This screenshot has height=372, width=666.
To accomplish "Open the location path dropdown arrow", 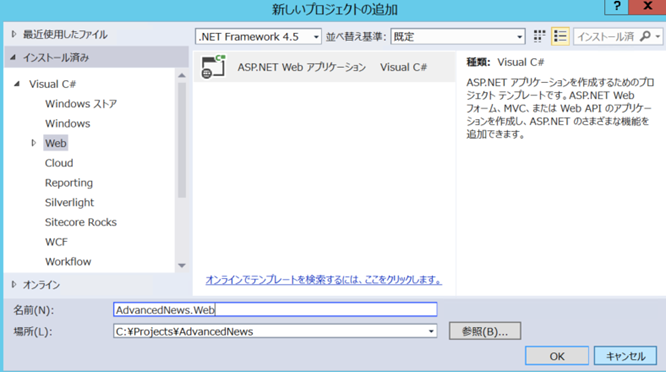I will tap(431, 331).
